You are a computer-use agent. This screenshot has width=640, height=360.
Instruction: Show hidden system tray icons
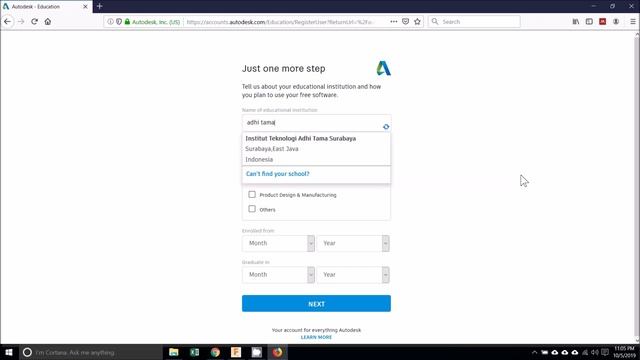534,352
